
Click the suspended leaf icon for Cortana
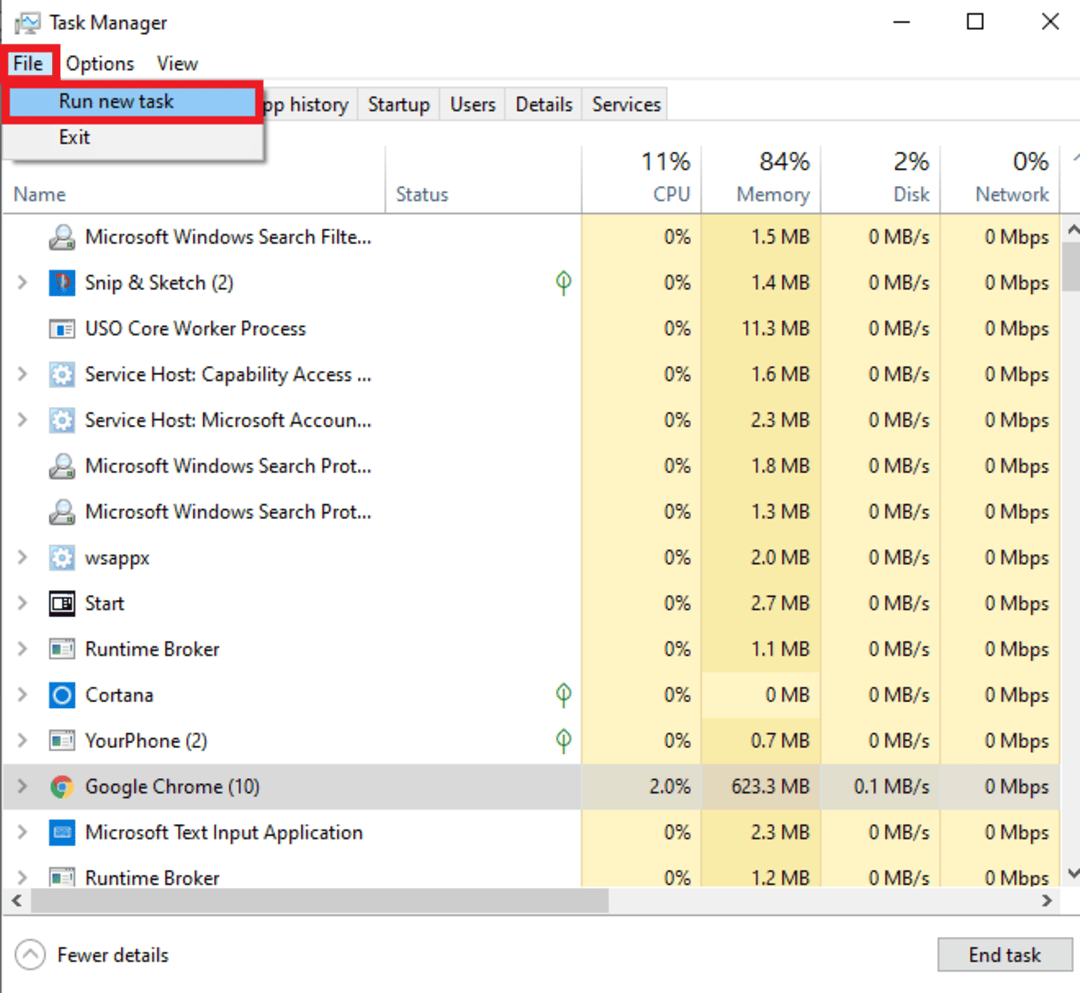pos(563,695)
